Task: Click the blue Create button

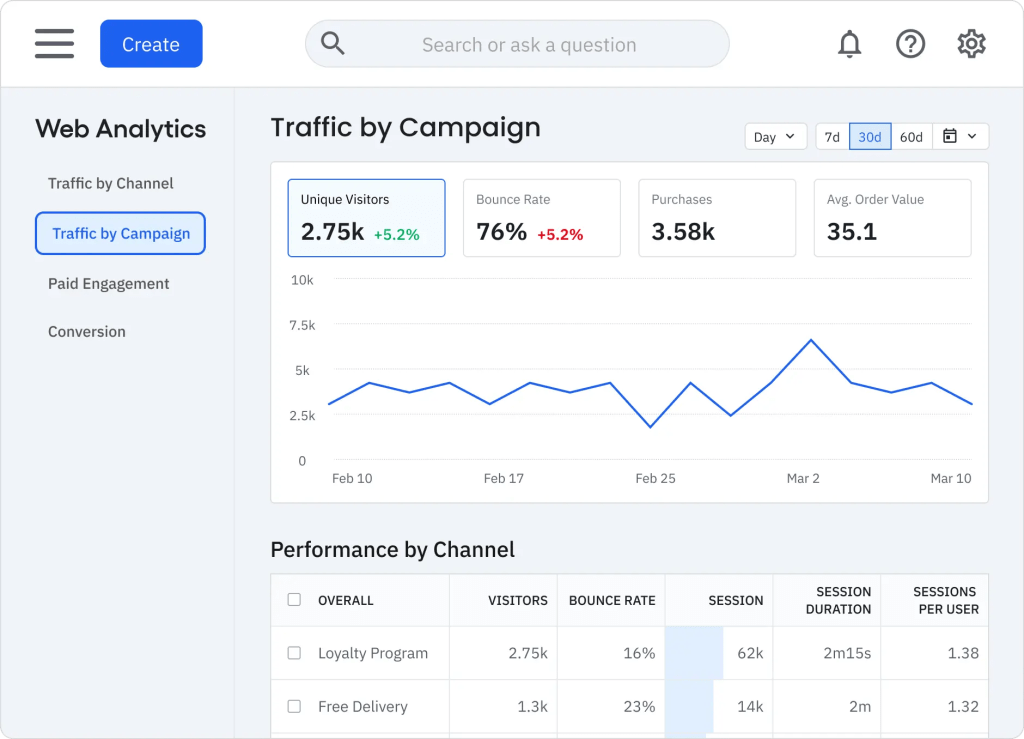Action: click(151, 44)
